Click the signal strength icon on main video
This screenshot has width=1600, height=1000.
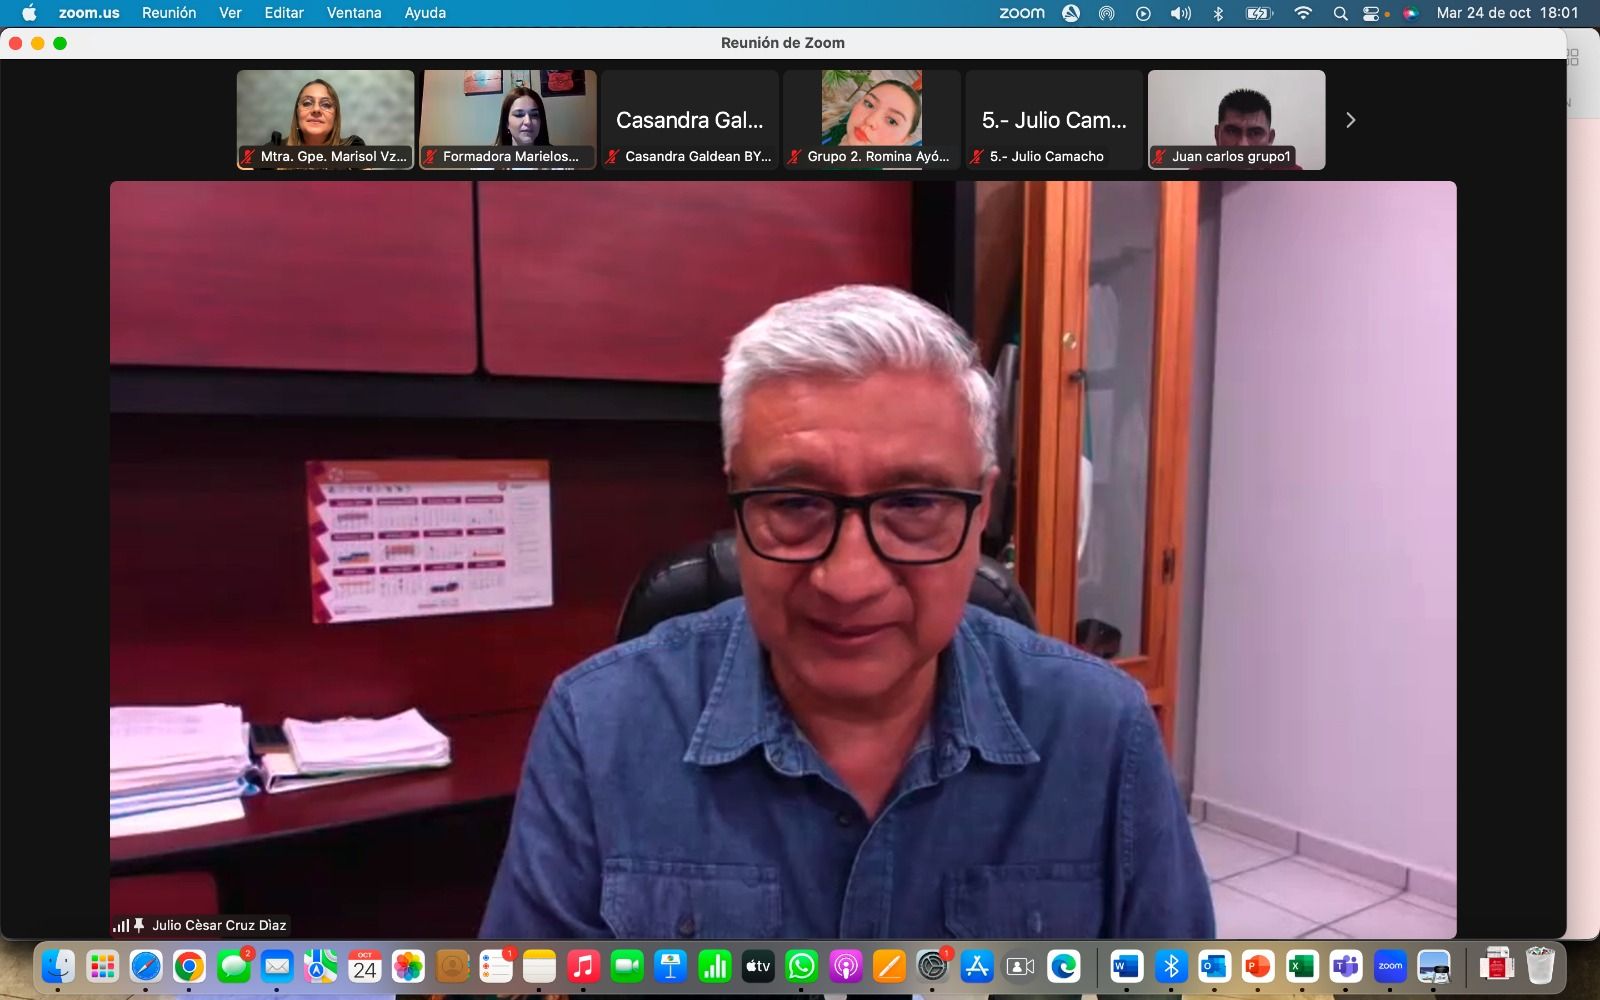click(x=121, y=926)
